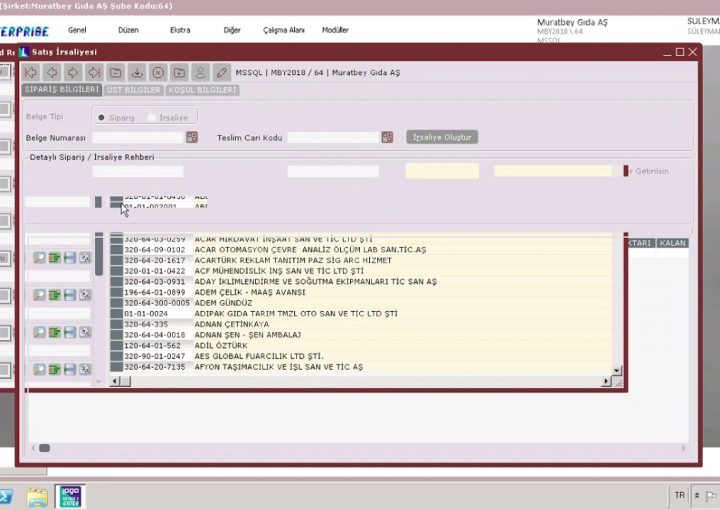Select the Sipariş radio button
720x510 pixels.
point(101,118)
